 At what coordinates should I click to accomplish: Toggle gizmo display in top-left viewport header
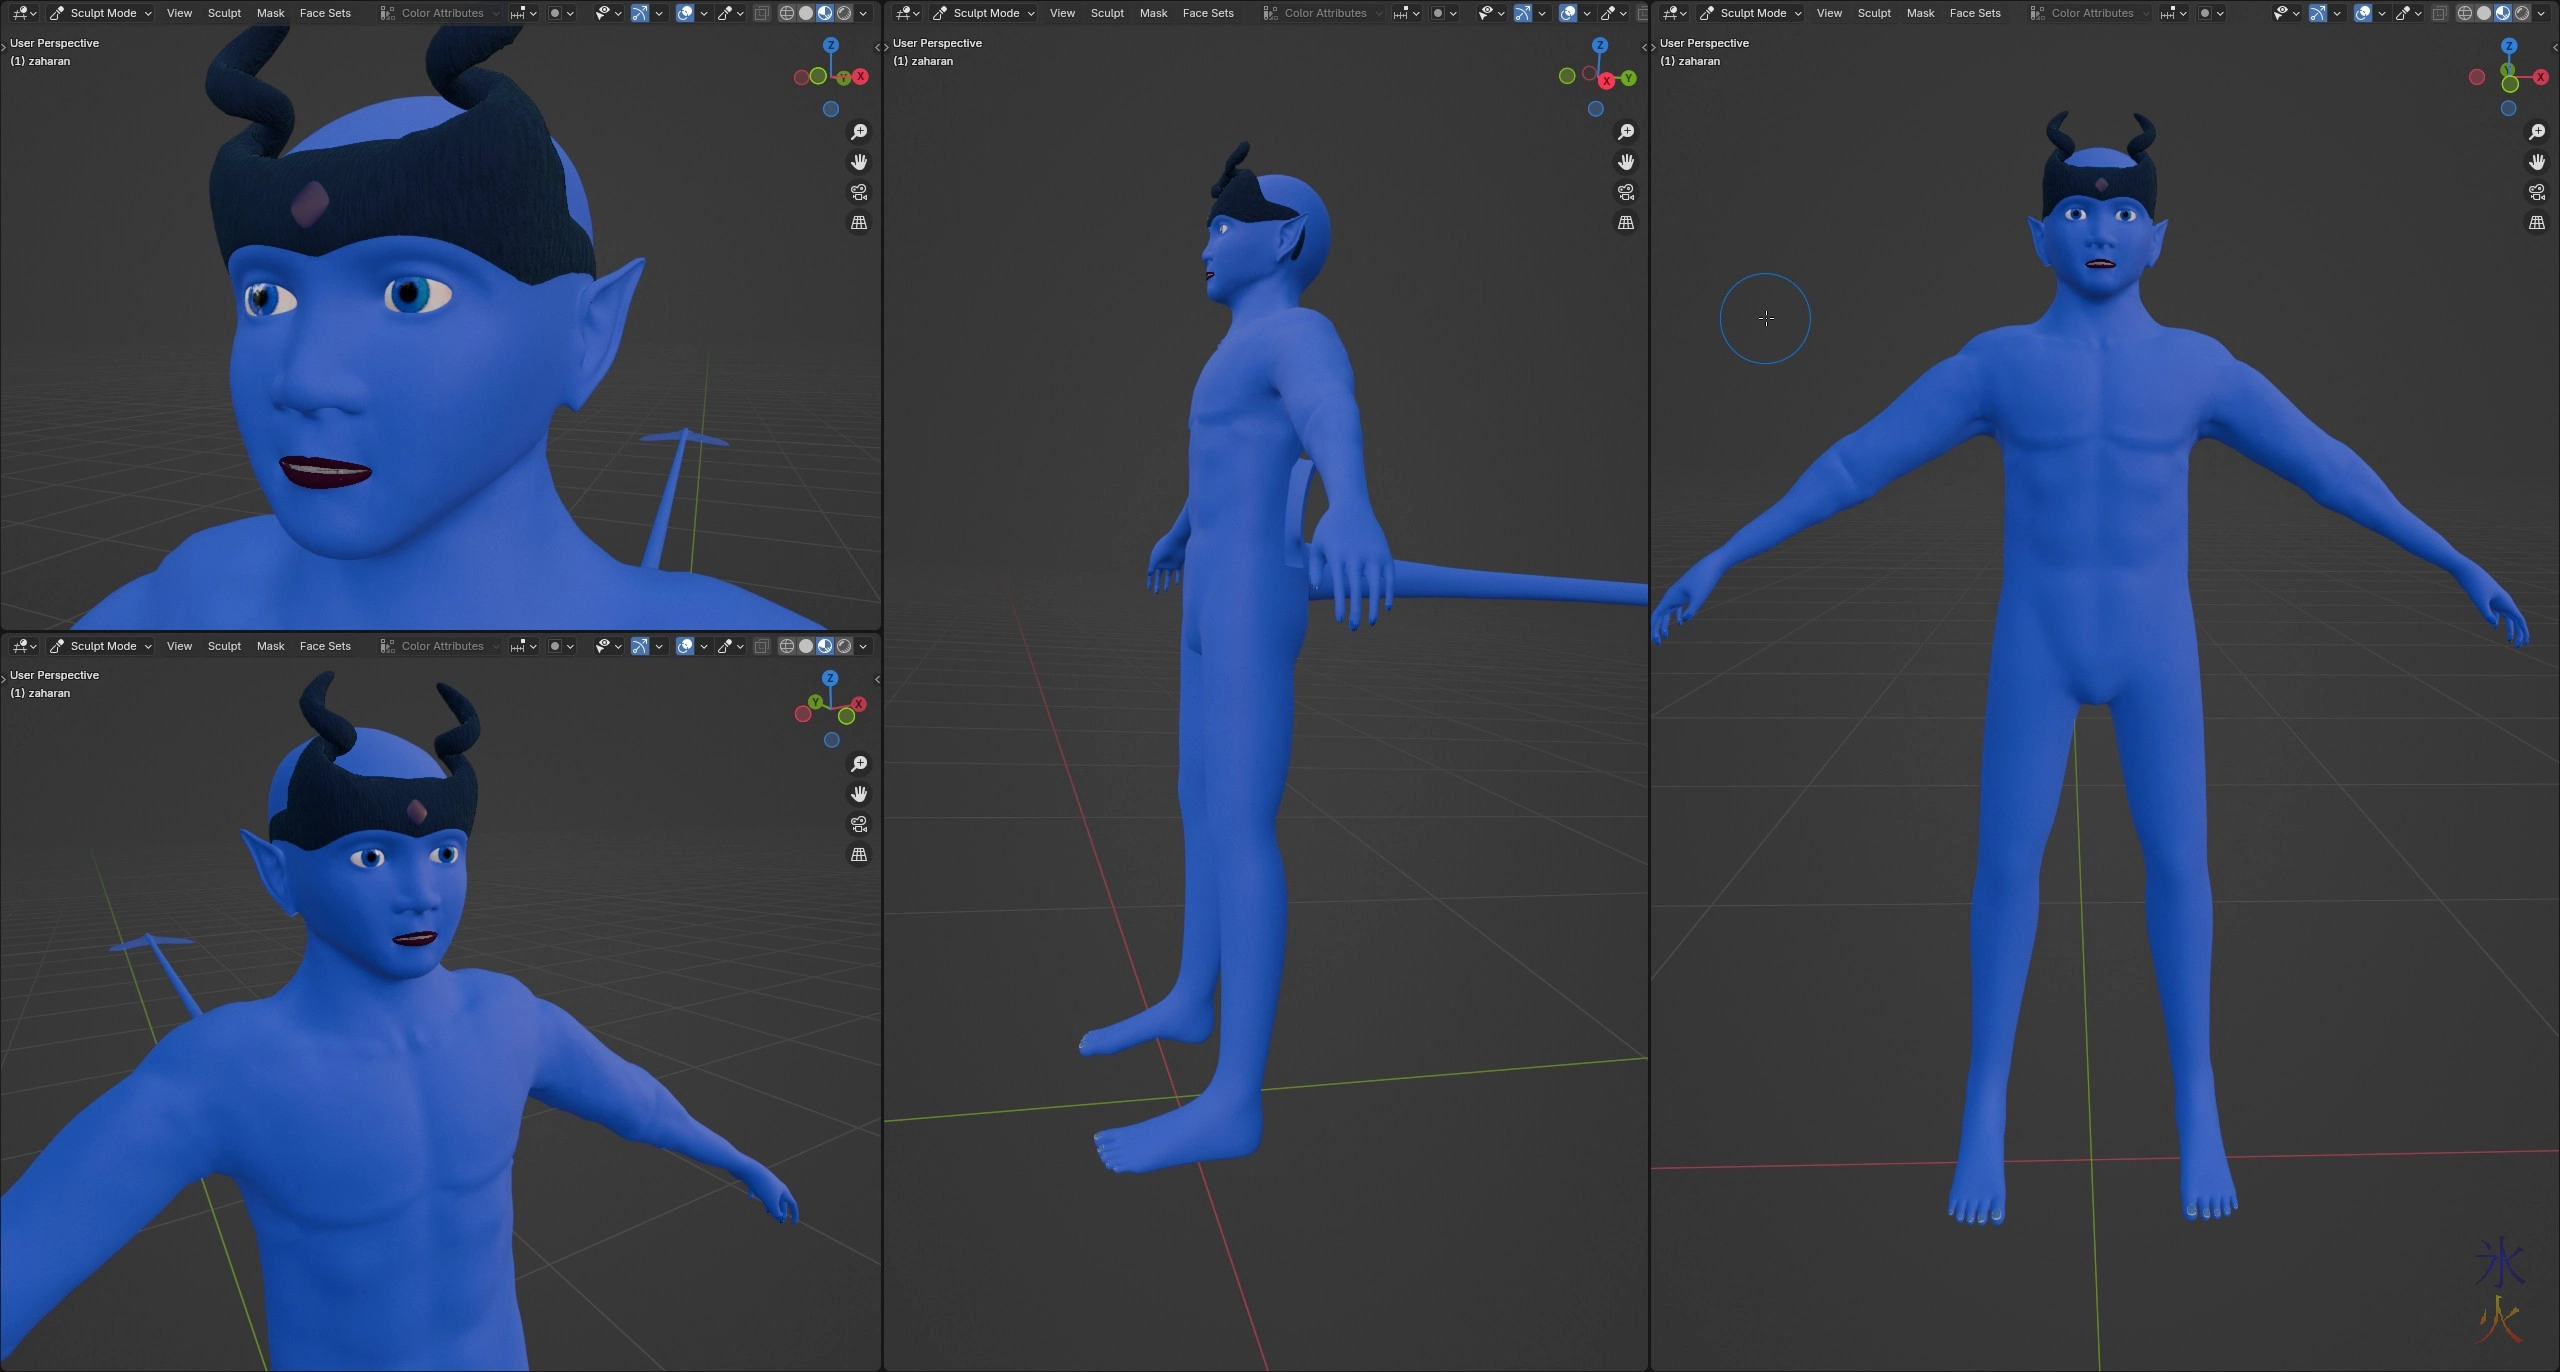(640, 13)
